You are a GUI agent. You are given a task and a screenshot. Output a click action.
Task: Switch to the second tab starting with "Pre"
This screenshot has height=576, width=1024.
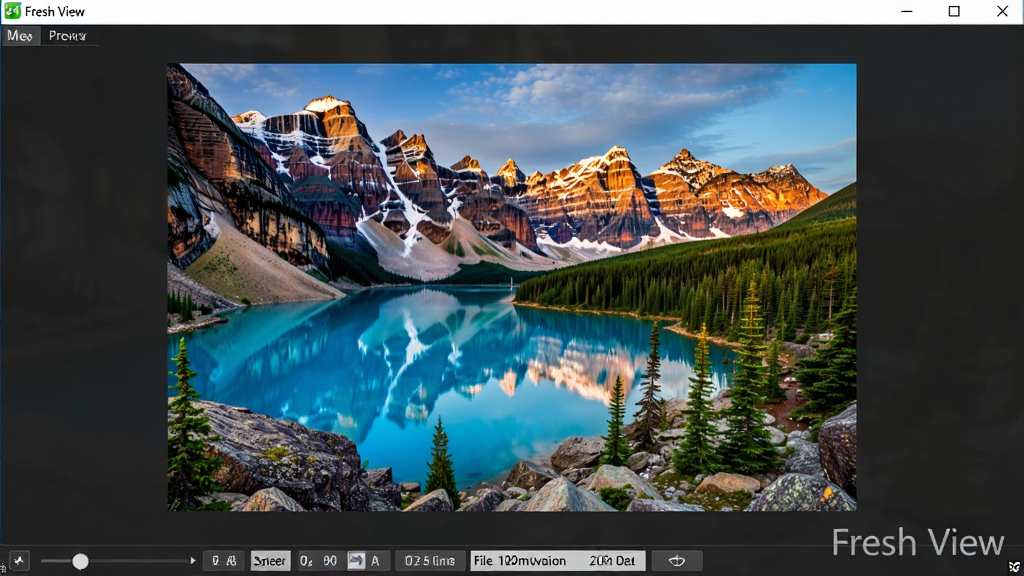click(x=68, y=36)
